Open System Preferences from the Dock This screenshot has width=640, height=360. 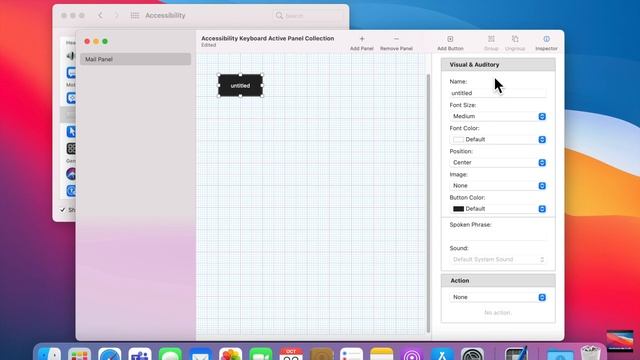(x=472, y=354)
